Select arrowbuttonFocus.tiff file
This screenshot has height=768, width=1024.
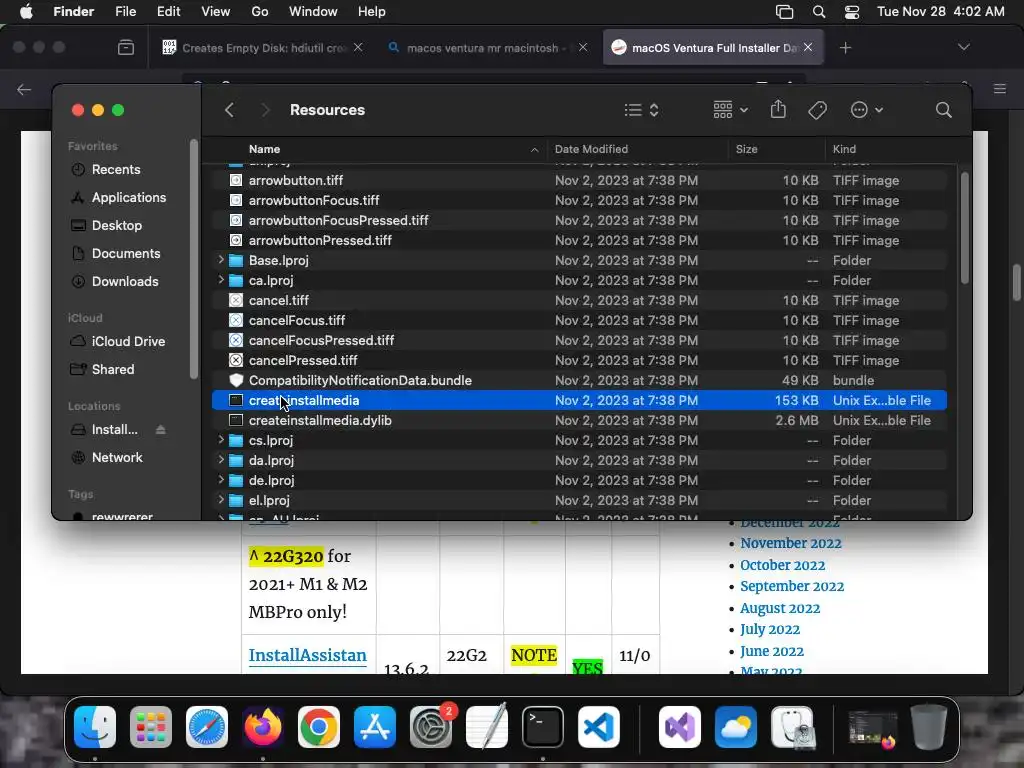[x=579, y=200]
